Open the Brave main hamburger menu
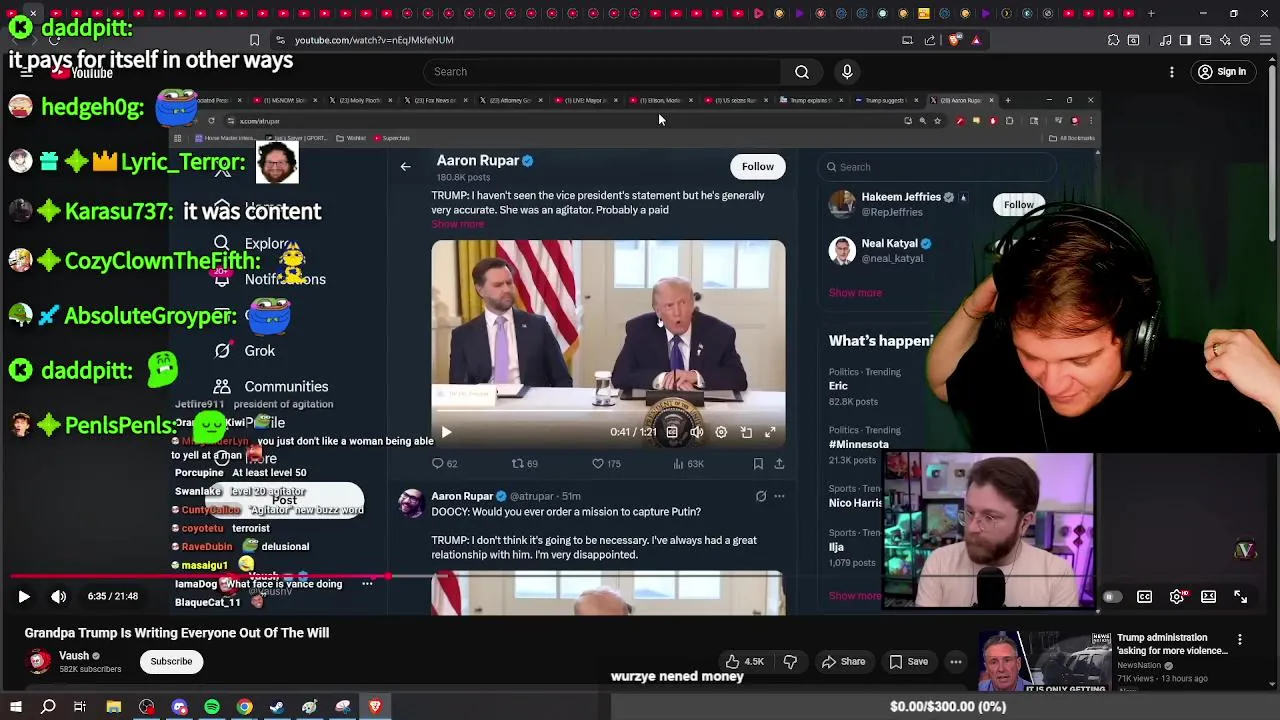The width and height of the screenshot is (1280, 720). click(x=1265, y=40)
